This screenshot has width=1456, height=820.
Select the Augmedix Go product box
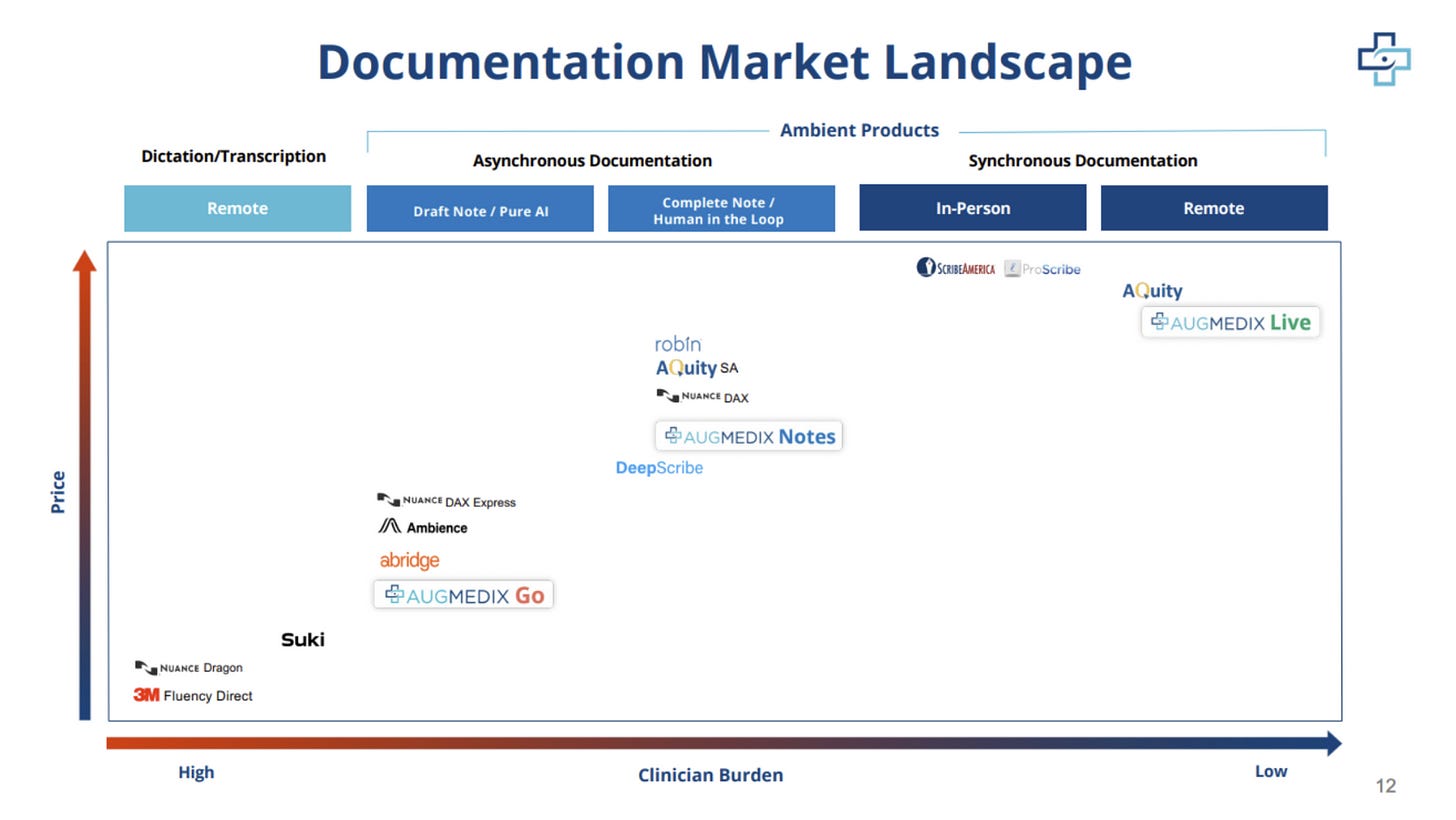coord(463,595)
